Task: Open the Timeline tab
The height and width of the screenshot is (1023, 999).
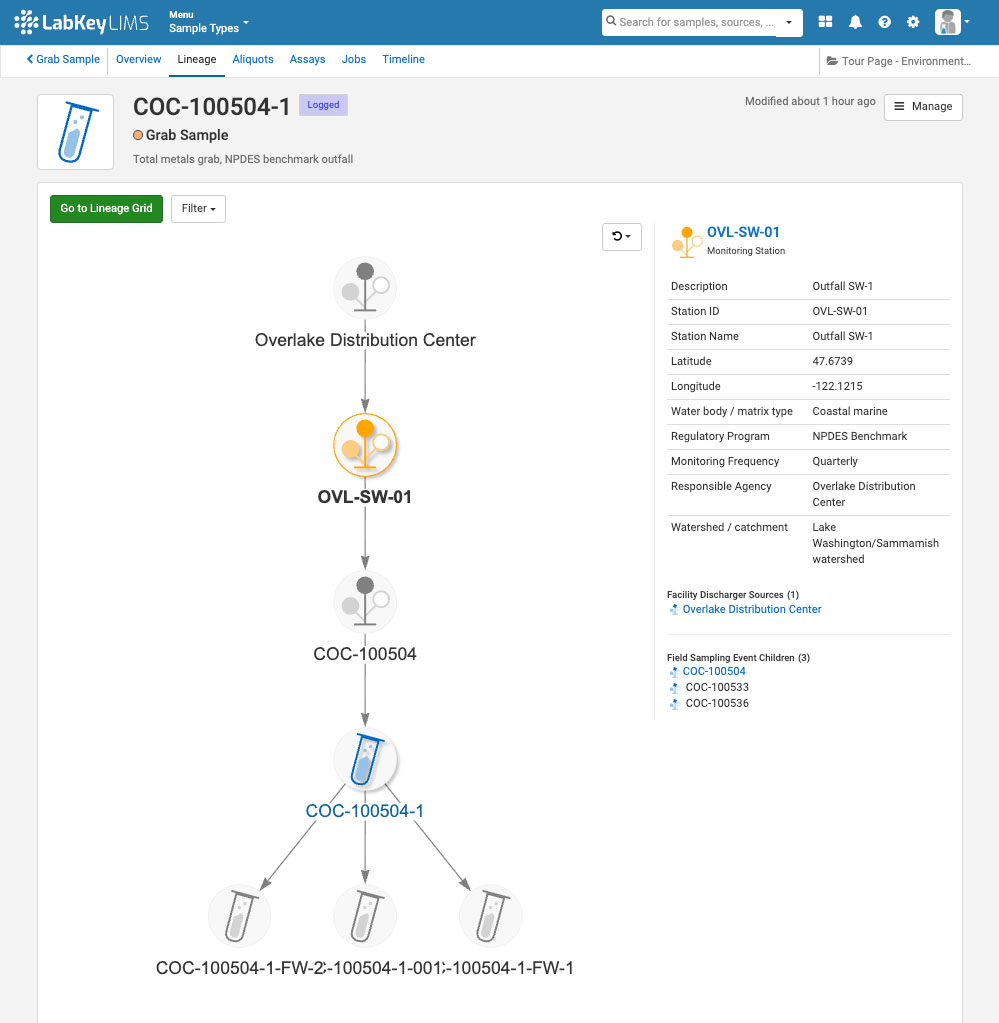Action: (403, 59)
